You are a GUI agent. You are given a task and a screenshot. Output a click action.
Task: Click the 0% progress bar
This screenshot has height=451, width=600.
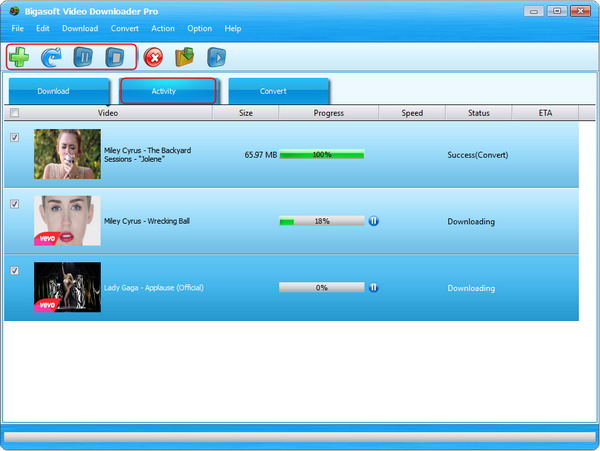pos(322,288)
